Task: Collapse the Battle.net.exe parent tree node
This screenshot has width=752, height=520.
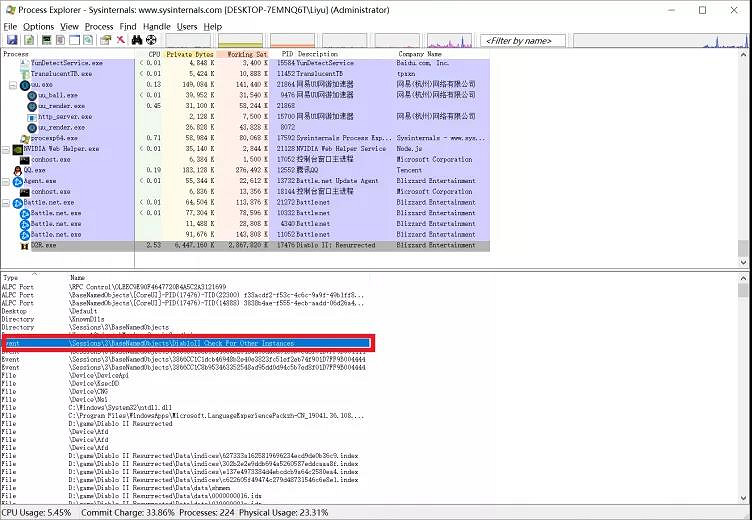Action: [6, 202]
